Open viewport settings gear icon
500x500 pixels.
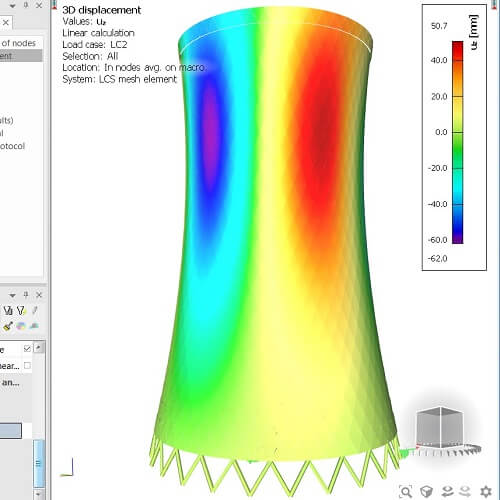click(x=486, y=491)
